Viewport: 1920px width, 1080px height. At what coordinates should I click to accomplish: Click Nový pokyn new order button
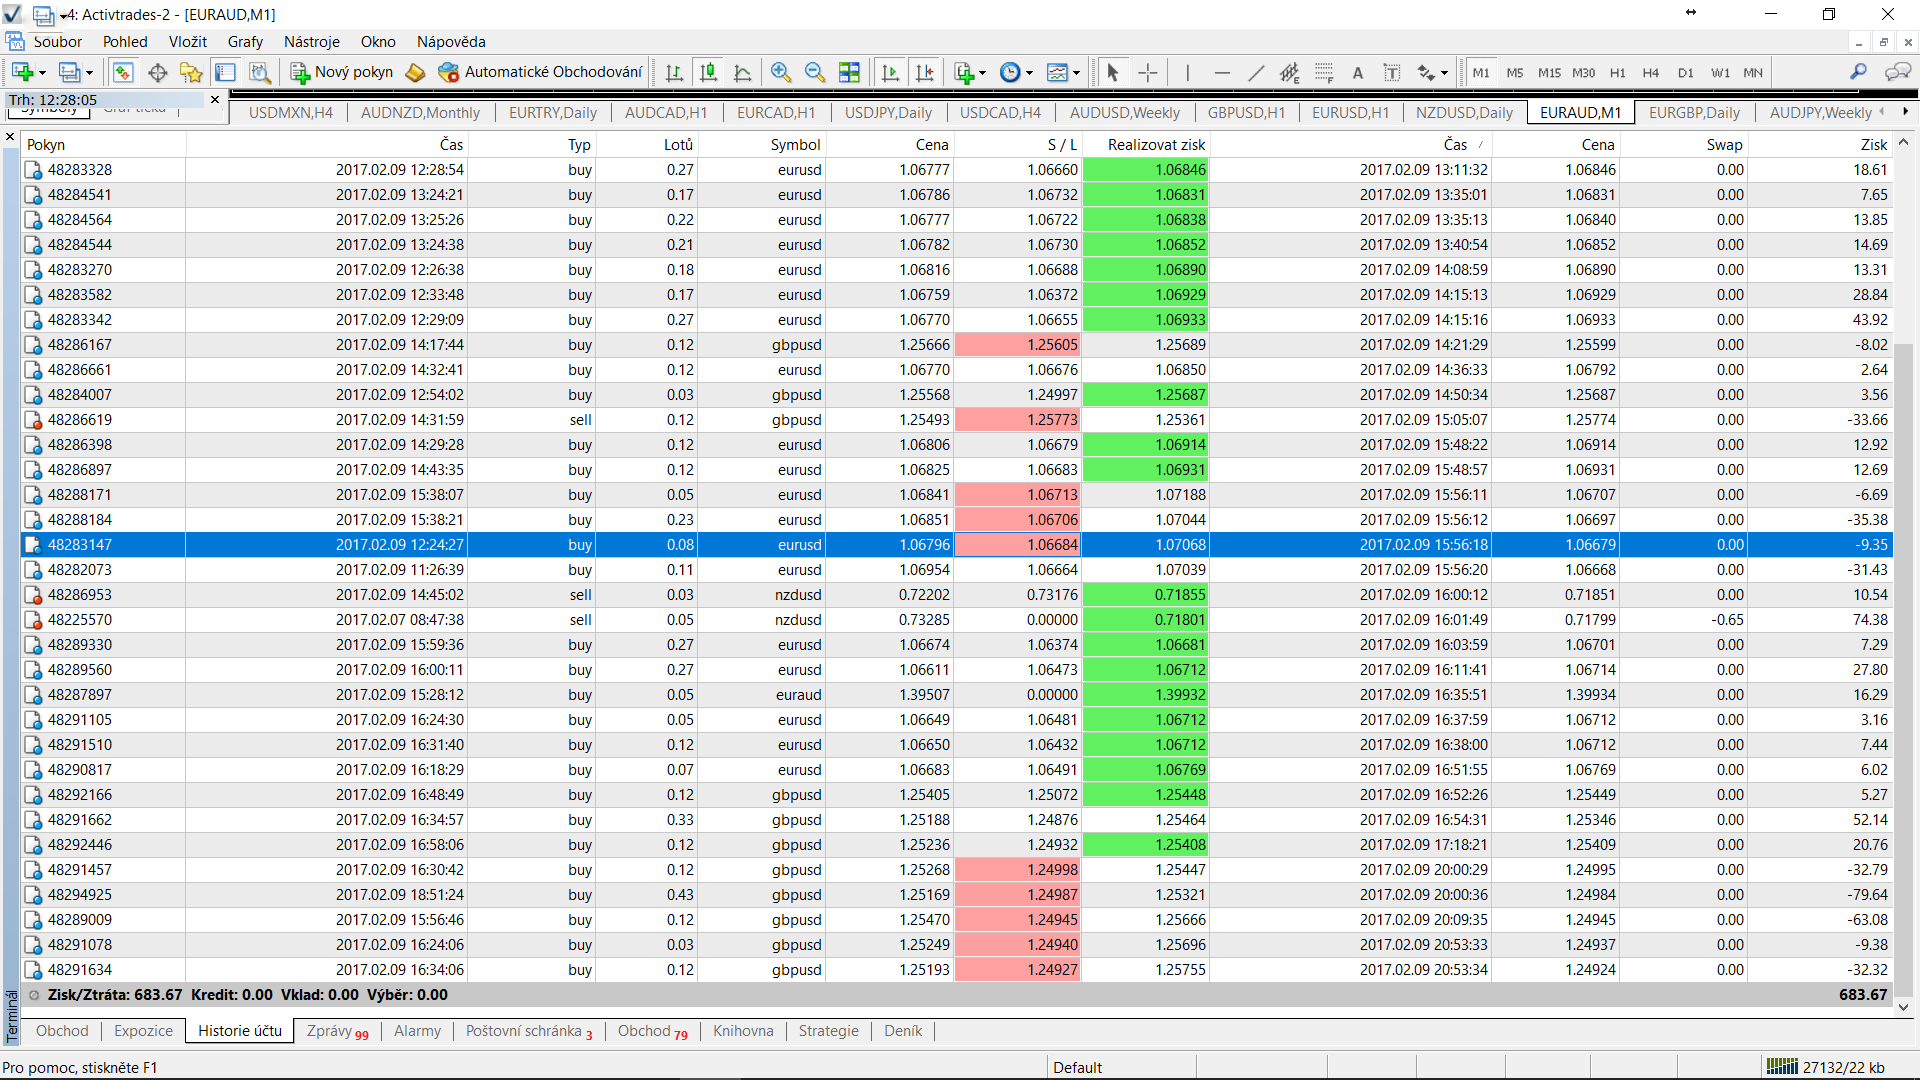[x=341, y=72]
